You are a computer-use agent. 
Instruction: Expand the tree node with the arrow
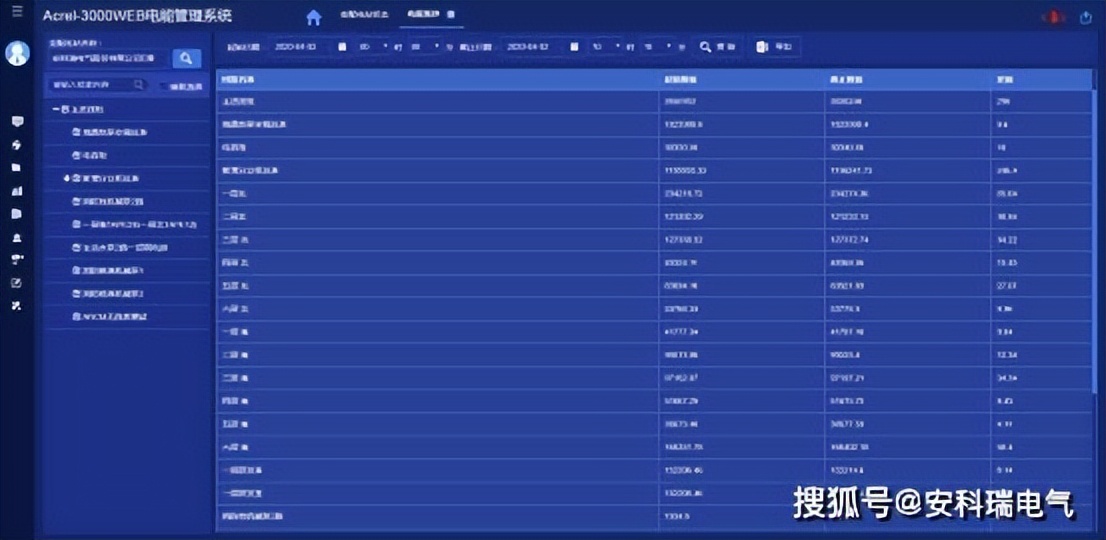(x=66, y=178)
